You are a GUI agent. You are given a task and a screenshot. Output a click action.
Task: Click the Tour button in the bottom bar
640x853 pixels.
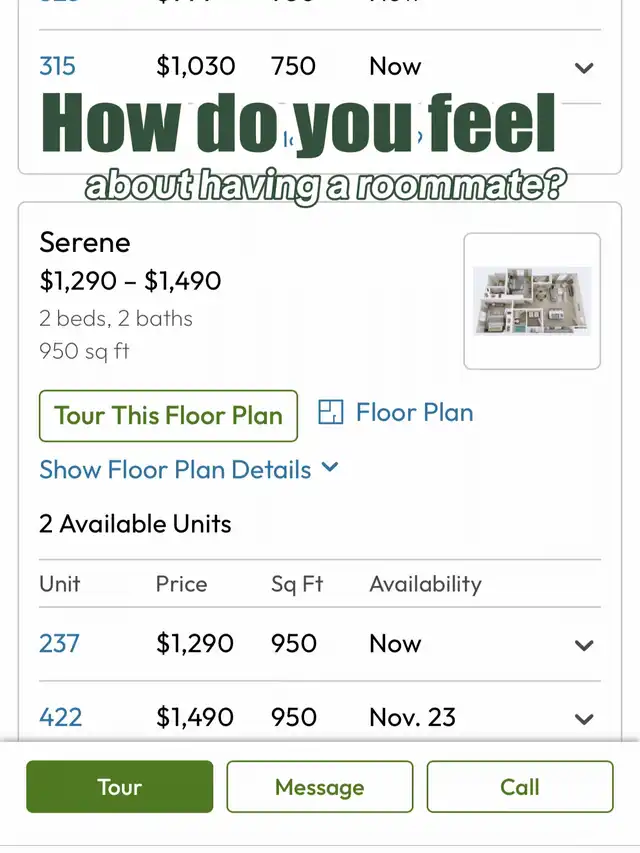pos(120,787)
